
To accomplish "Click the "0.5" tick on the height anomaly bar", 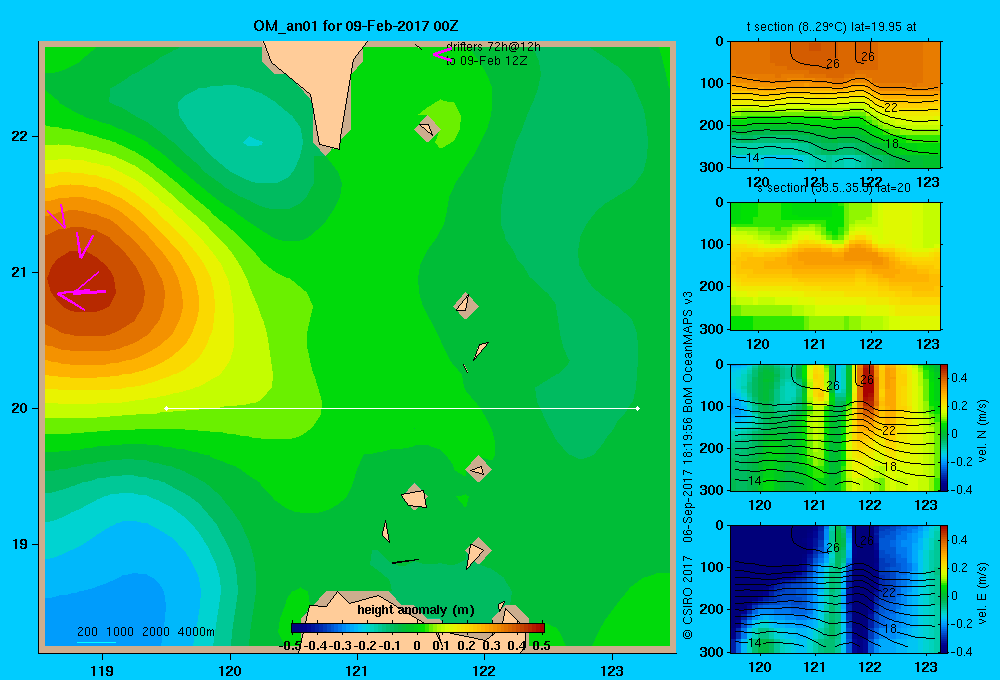I will tap(541, 646).
